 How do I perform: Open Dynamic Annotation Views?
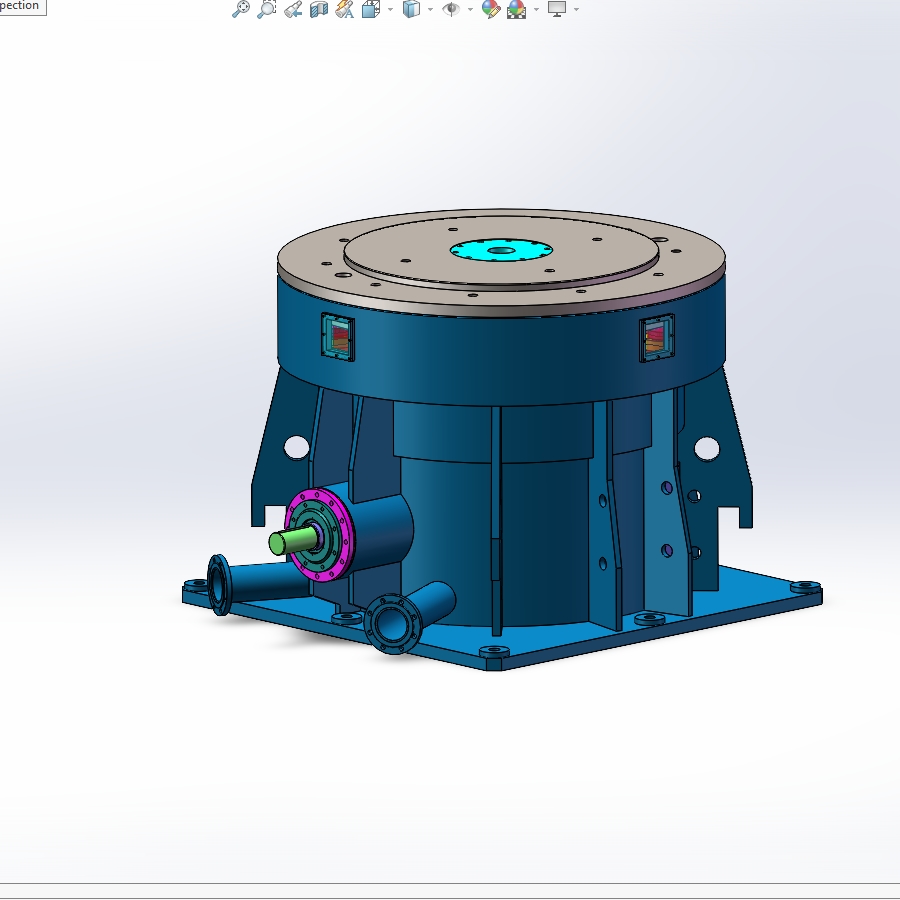344,9
